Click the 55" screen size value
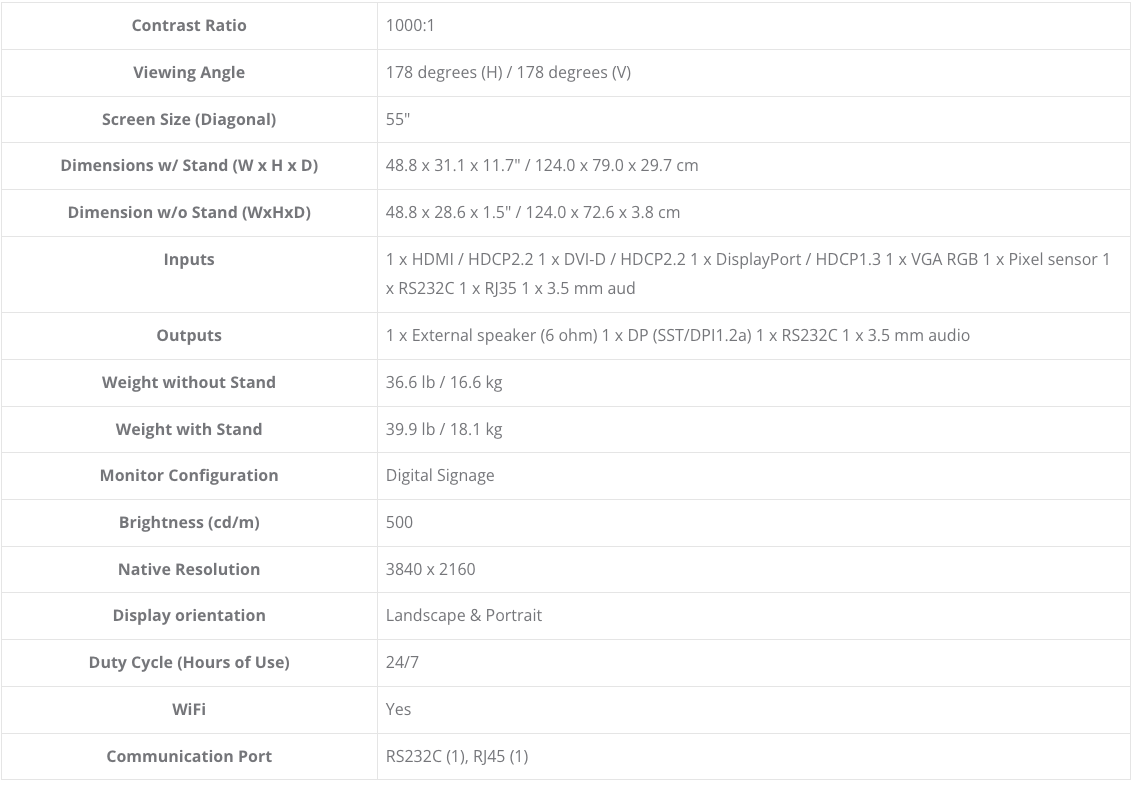Image resolution: width=1131 pixels, height=806 pixels. coord(398,119)
